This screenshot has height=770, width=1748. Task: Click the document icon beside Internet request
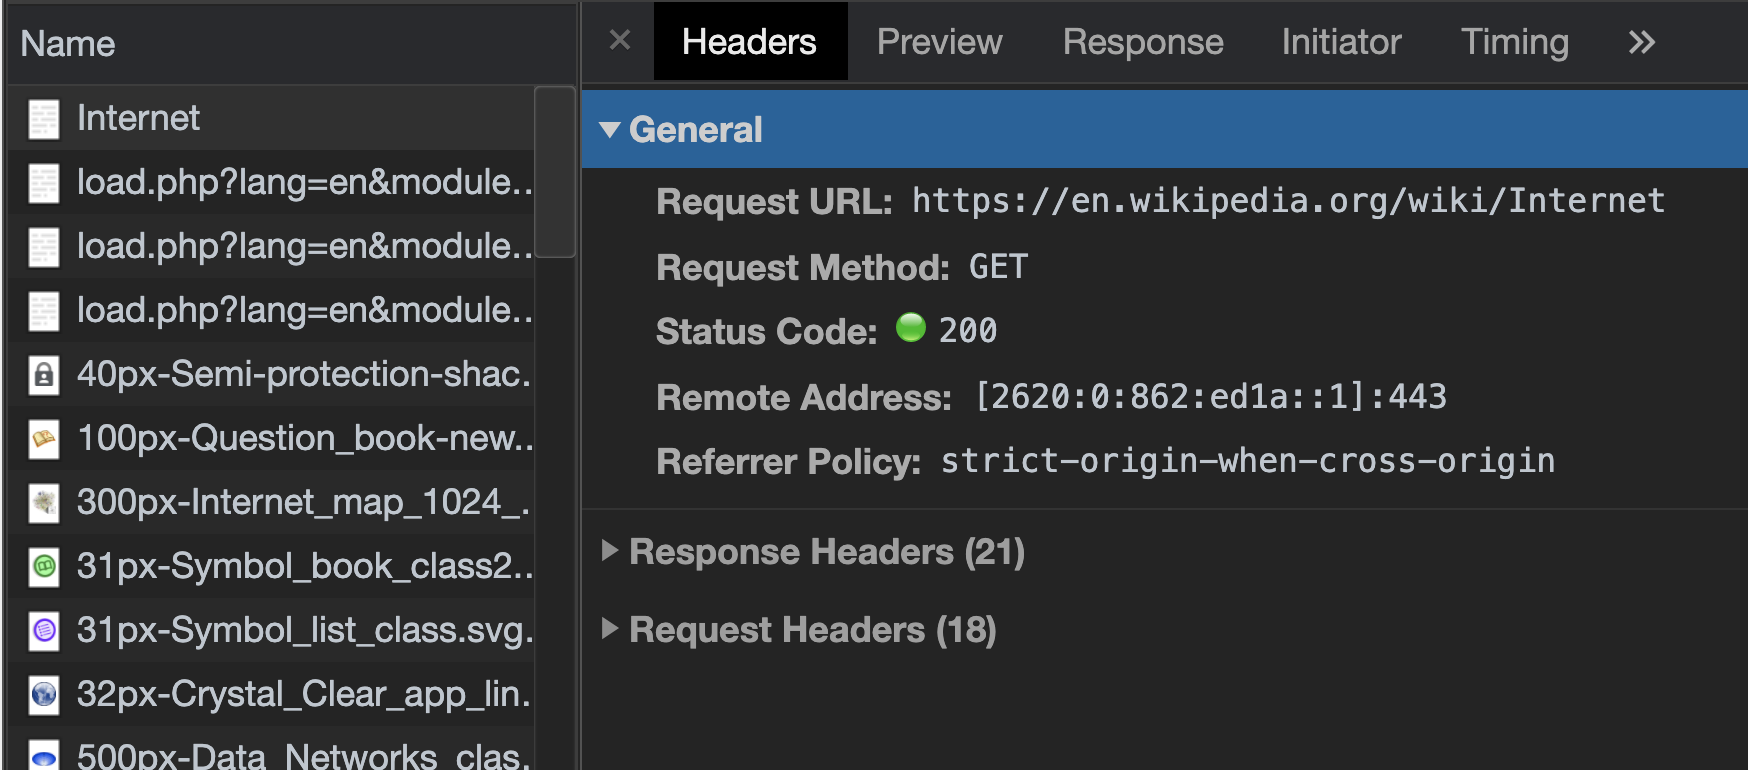click(x=42, y=117)
